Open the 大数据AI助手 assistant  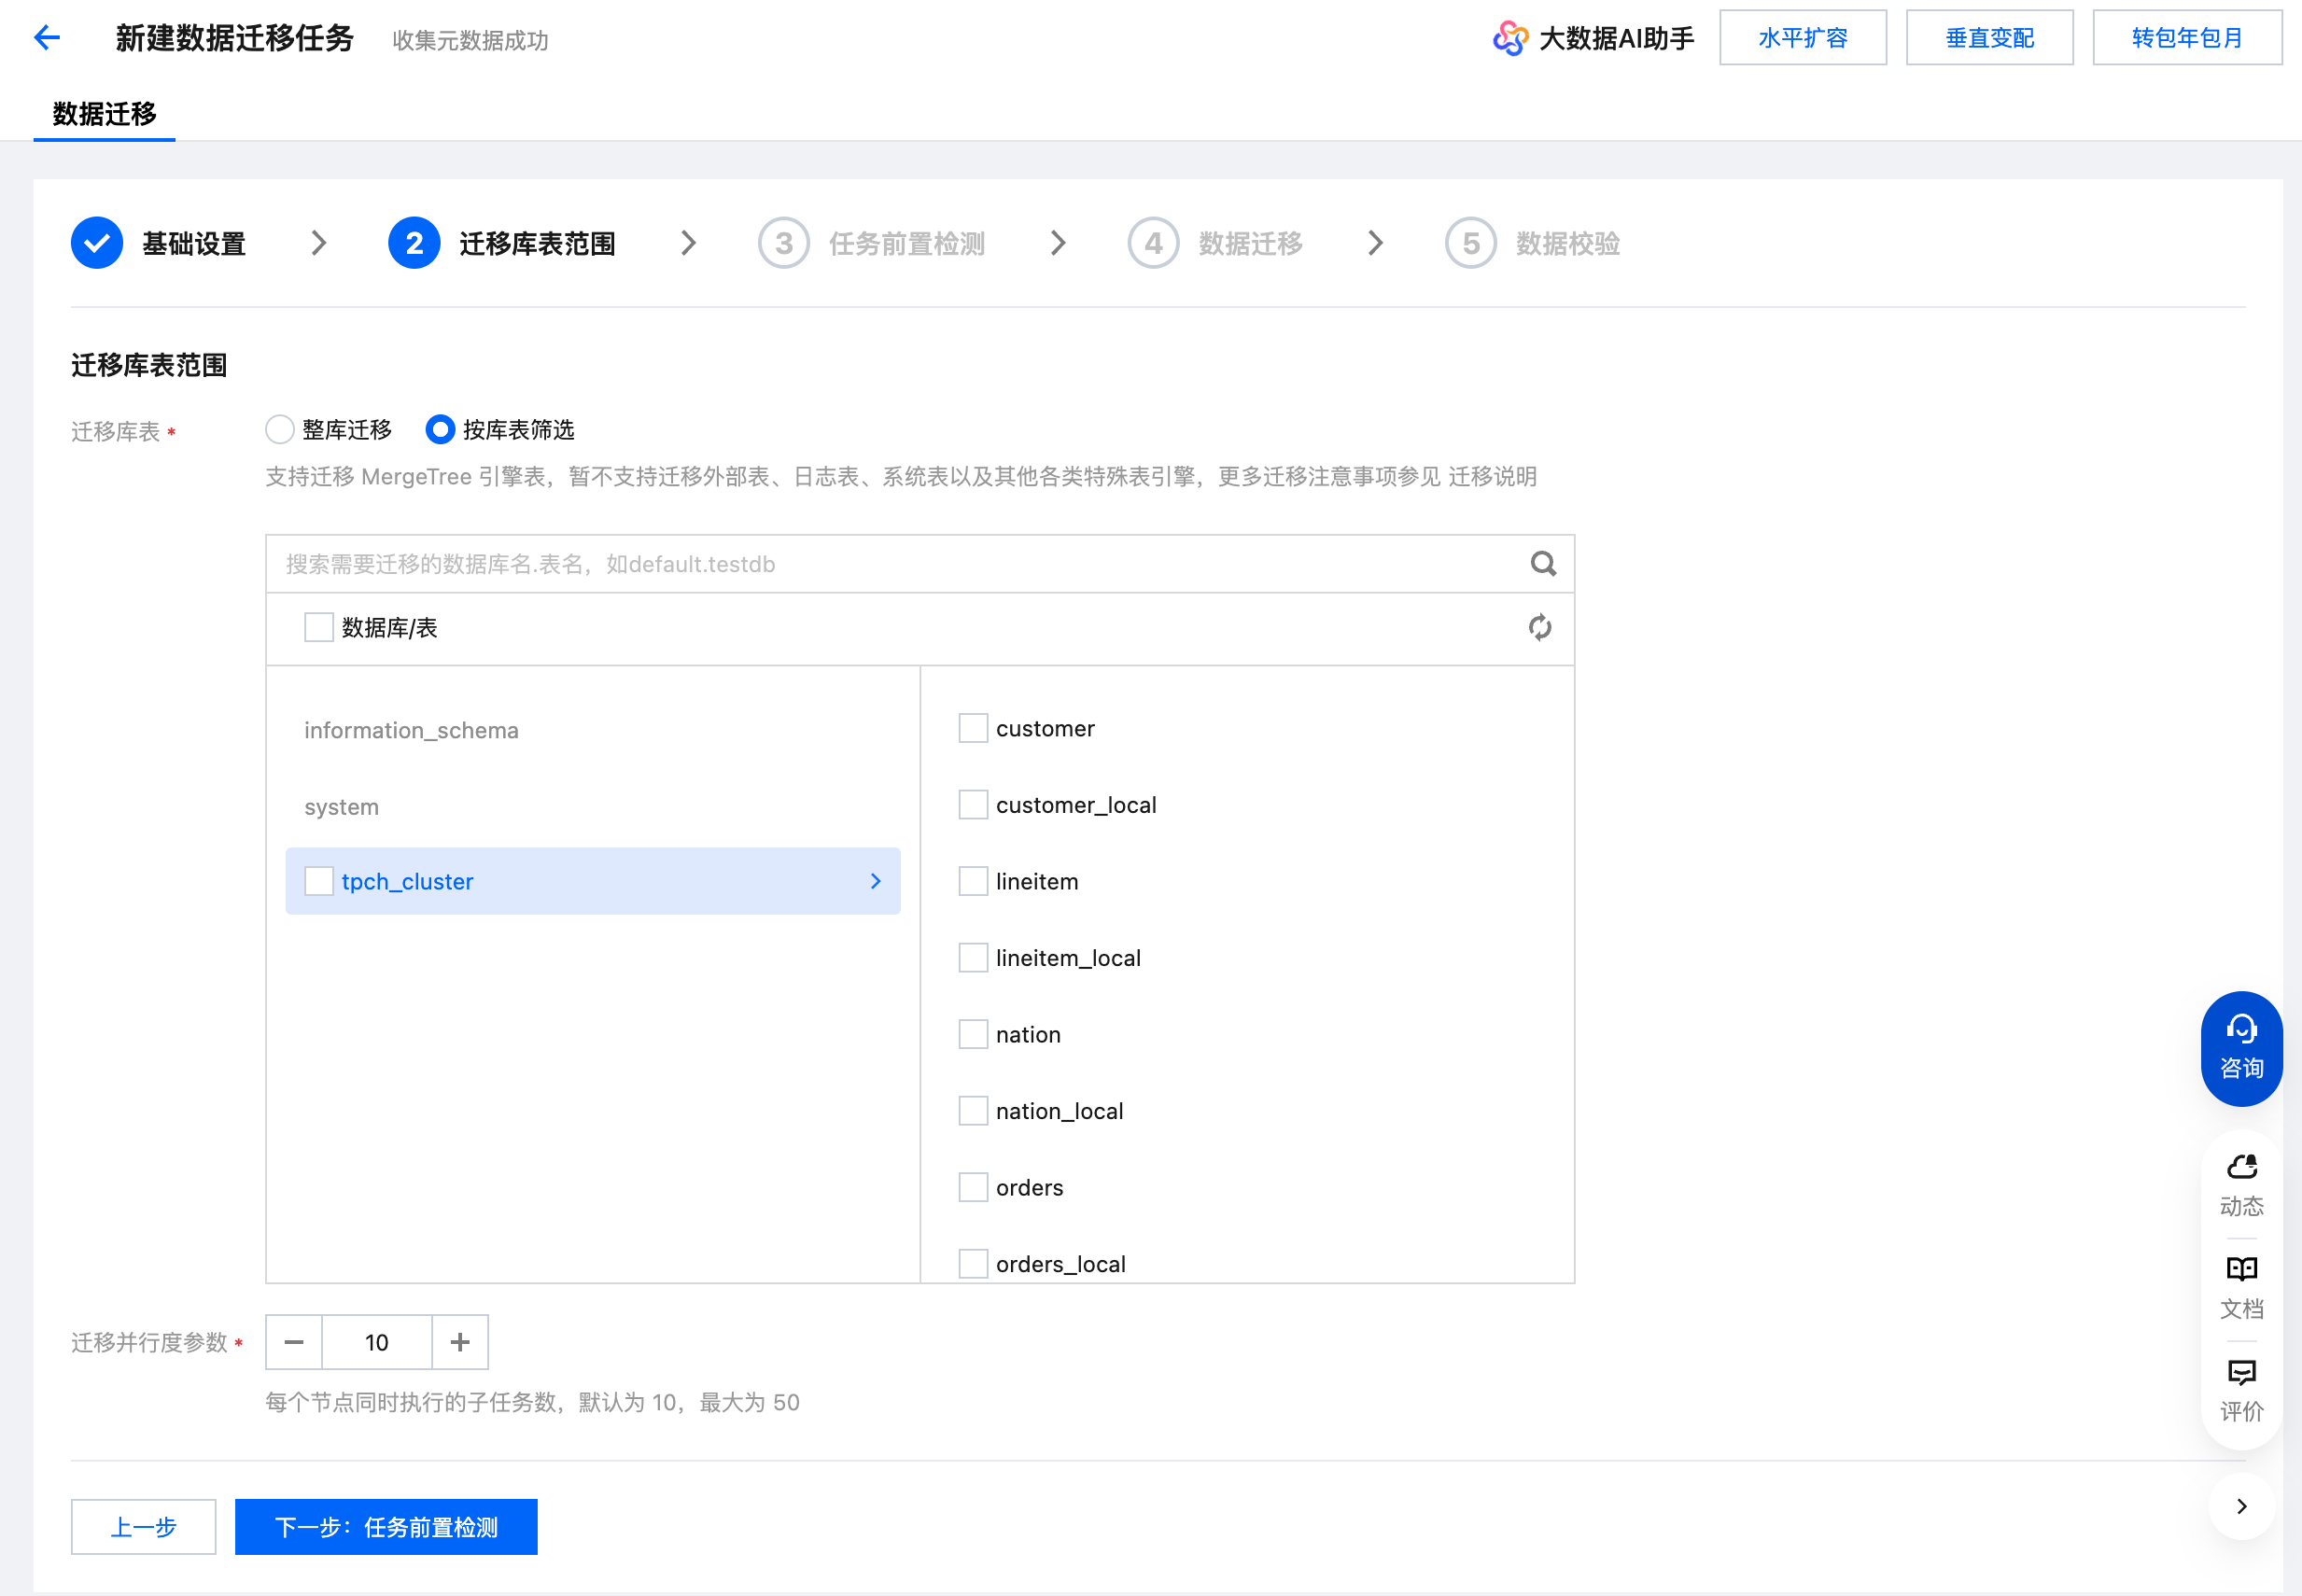1593,38
